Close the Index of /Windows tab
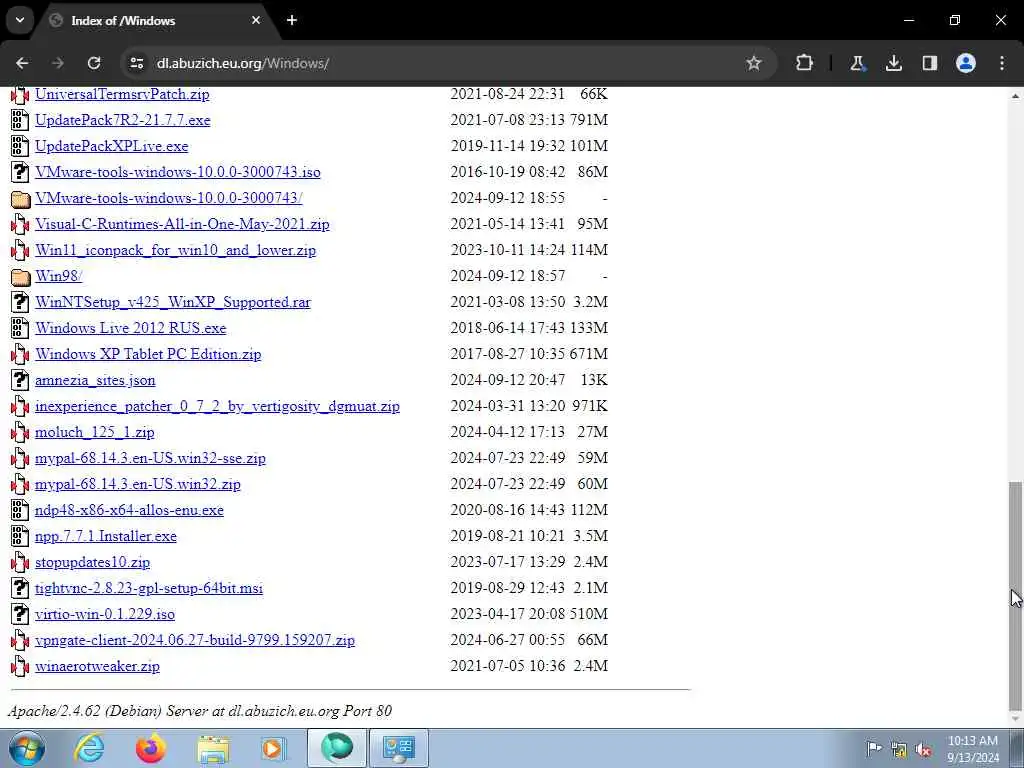The height and width of the screenshot is (768, 1024). pyautogui.click(x=256, y=20)
